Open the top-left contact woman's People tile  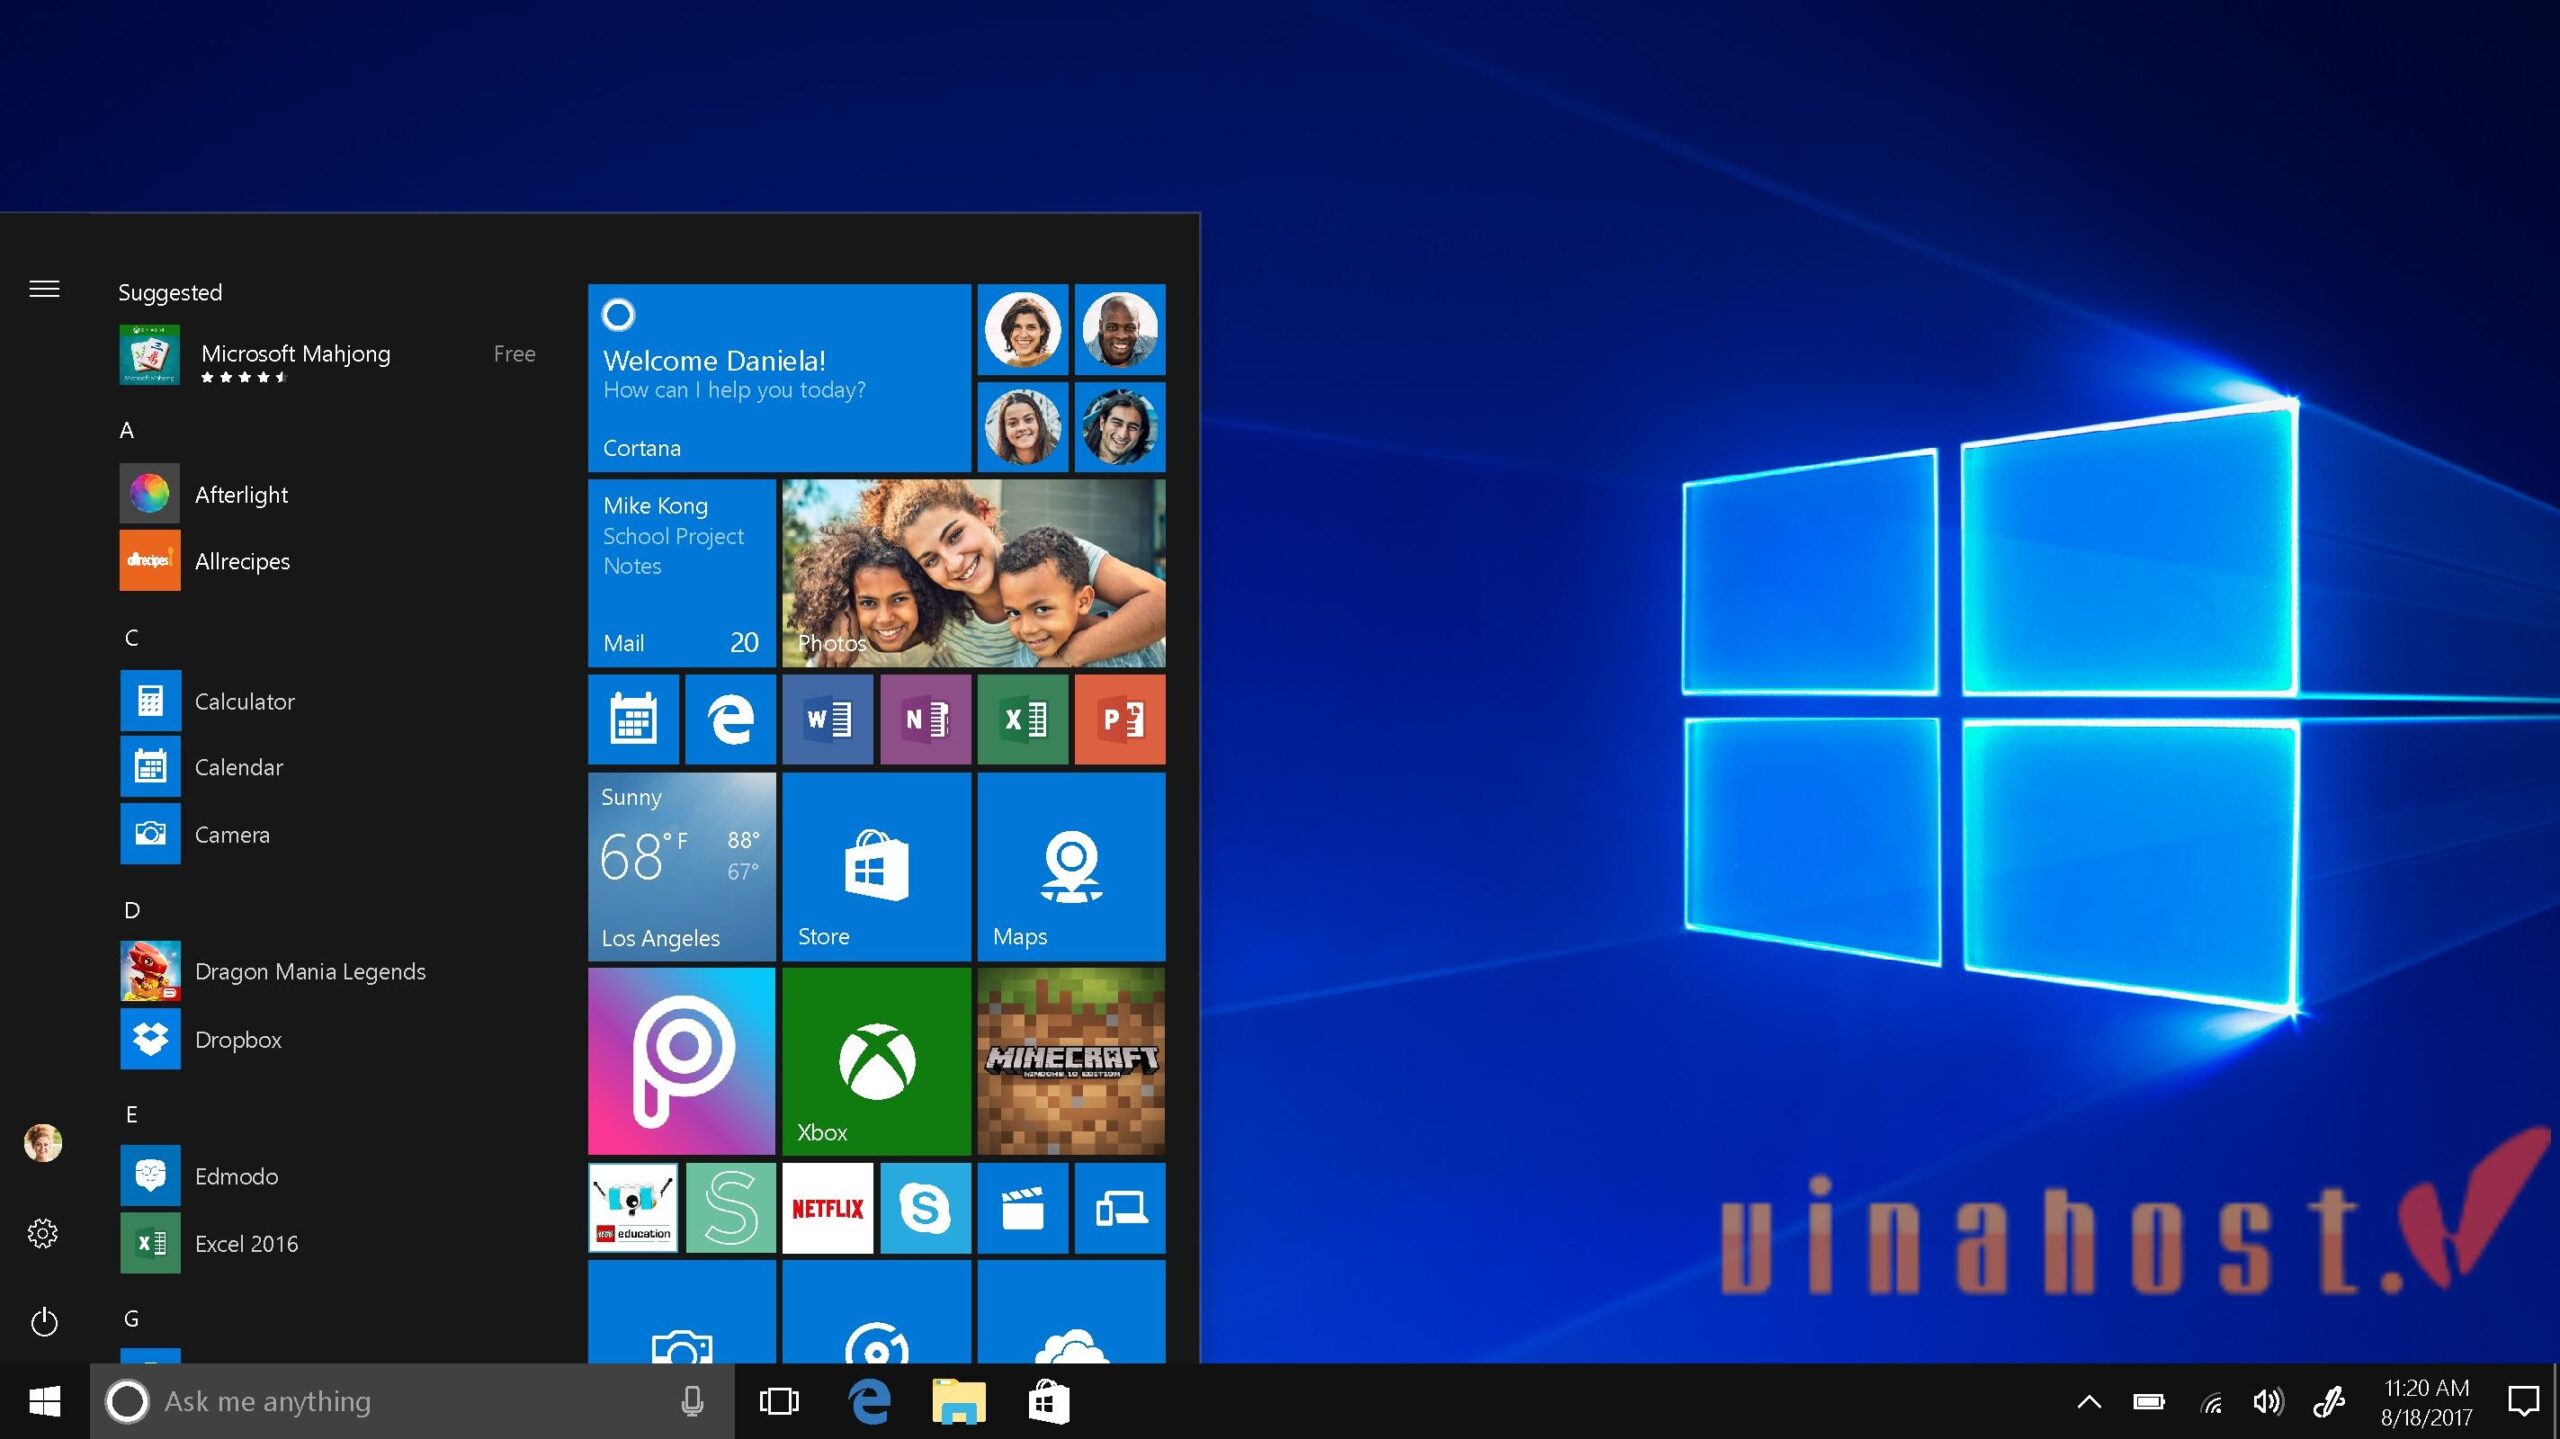1022,329
